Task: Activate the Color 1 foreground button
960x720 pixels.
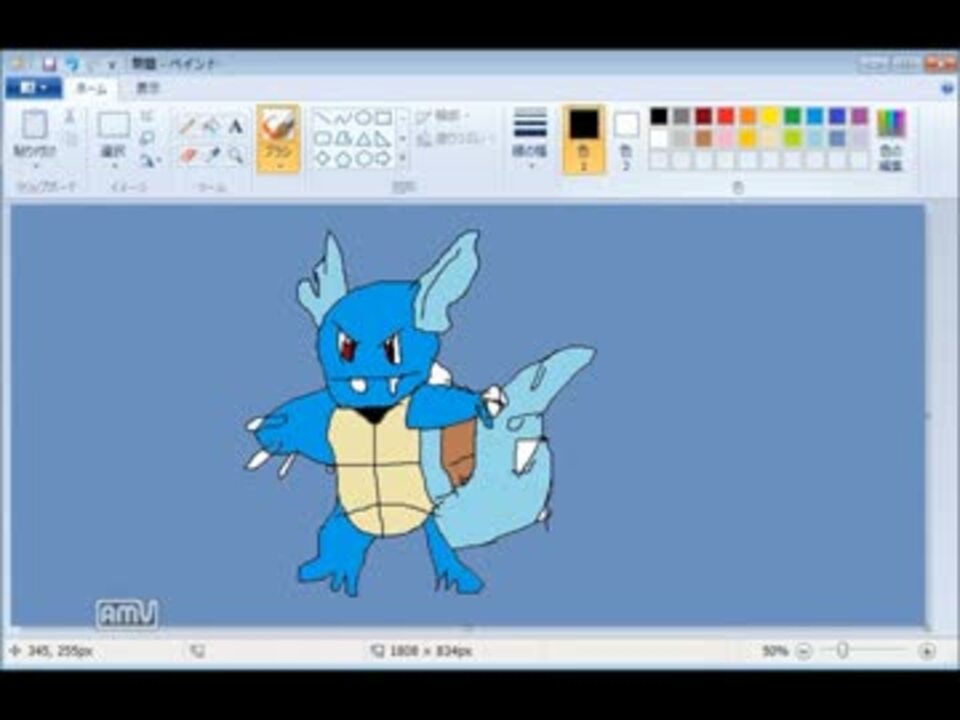Action: [583, 140]
